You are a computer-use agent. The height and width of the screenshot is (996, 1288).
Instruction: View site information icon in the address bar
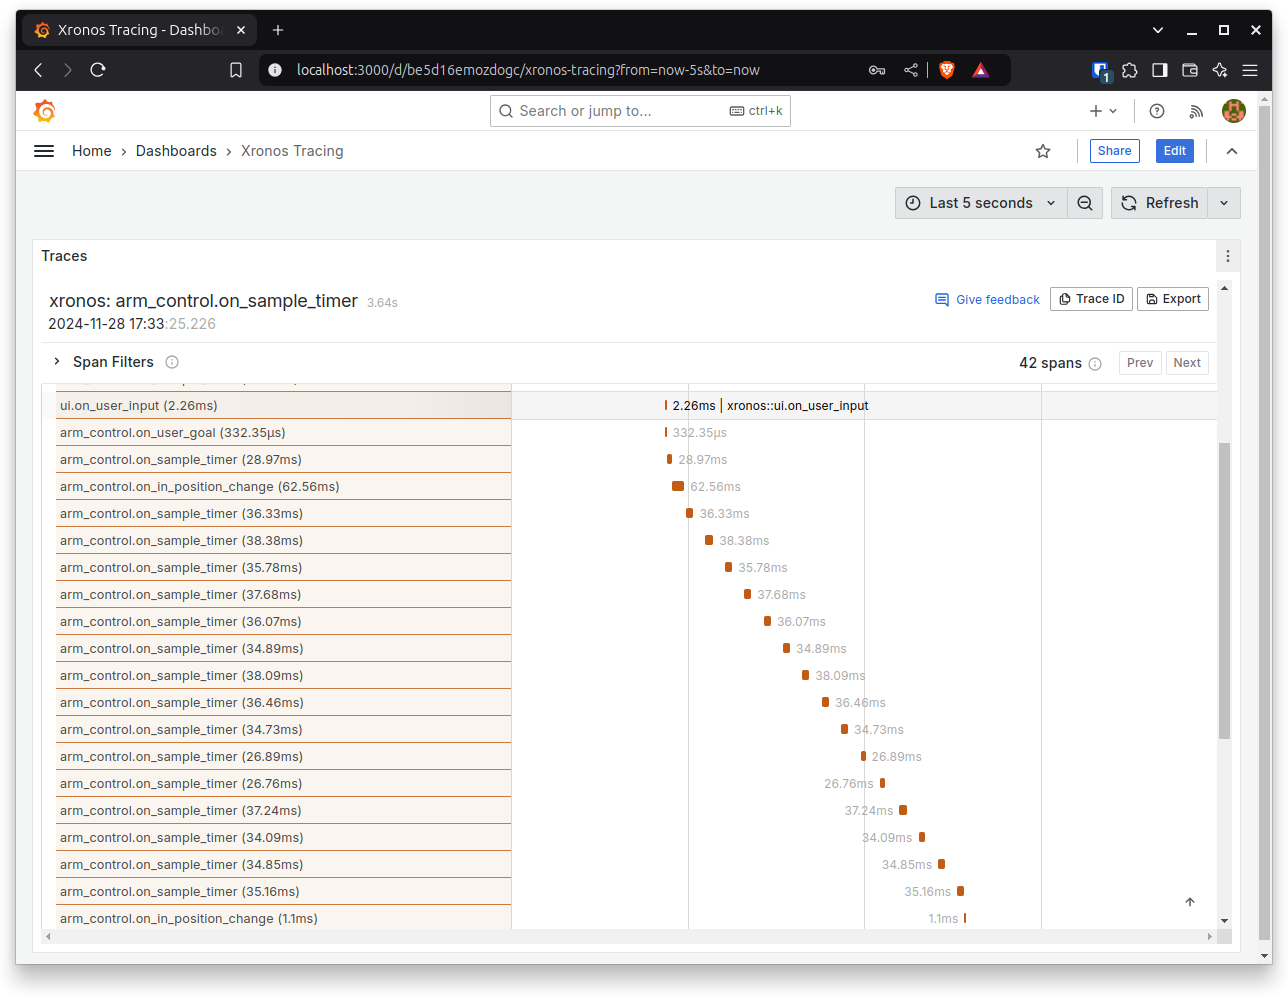click(275, 70)
